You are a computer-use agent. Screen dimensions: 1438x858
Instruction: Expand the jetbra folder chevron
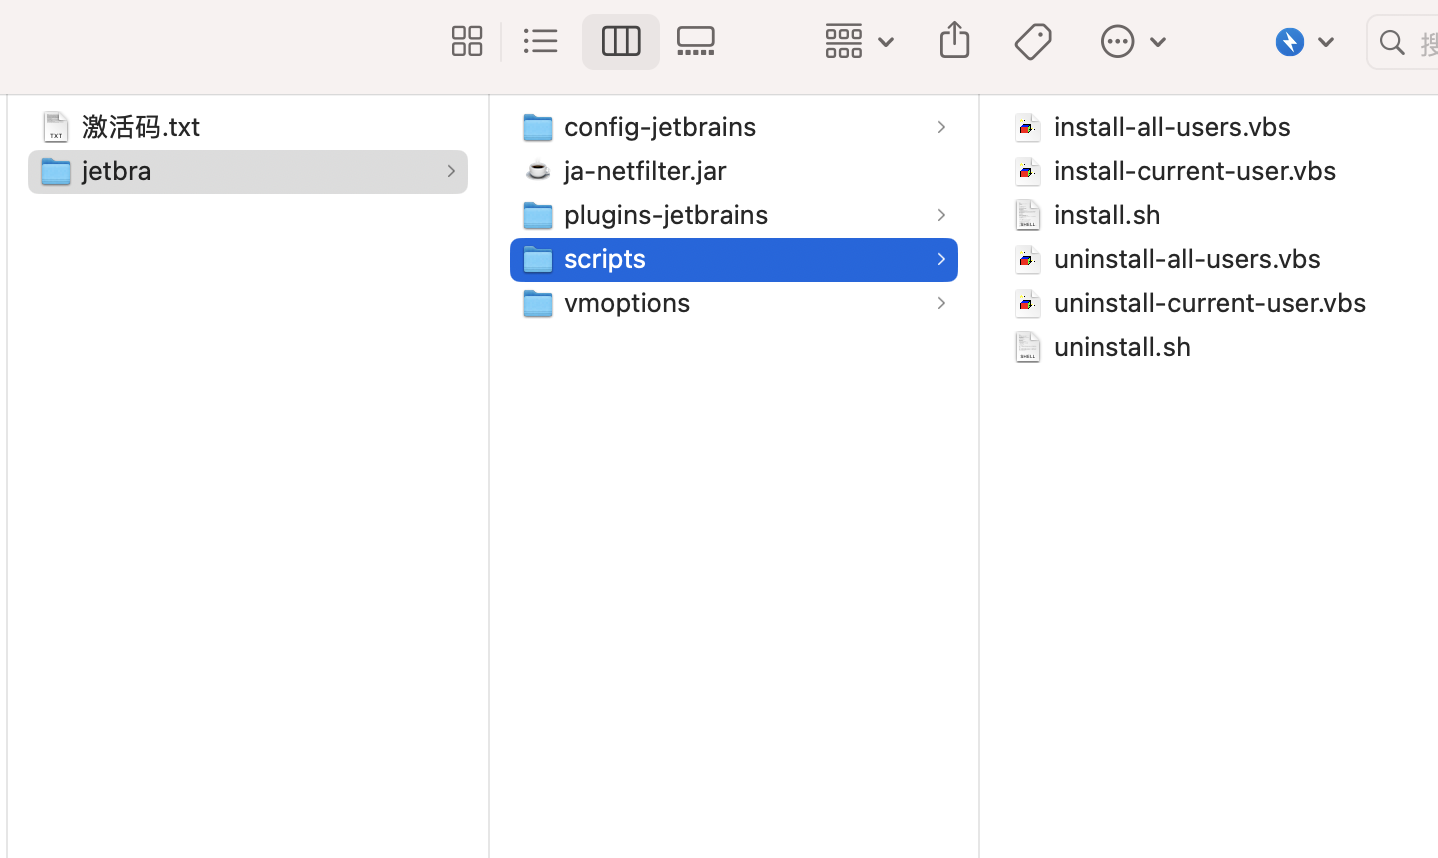tap(451, 171)
